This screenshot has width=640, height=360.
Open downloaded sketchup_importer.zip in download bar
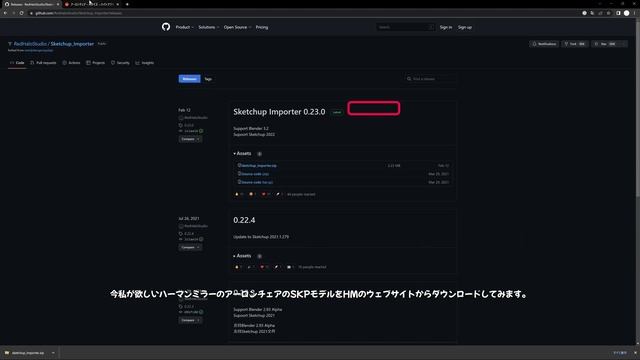point(27,353)
